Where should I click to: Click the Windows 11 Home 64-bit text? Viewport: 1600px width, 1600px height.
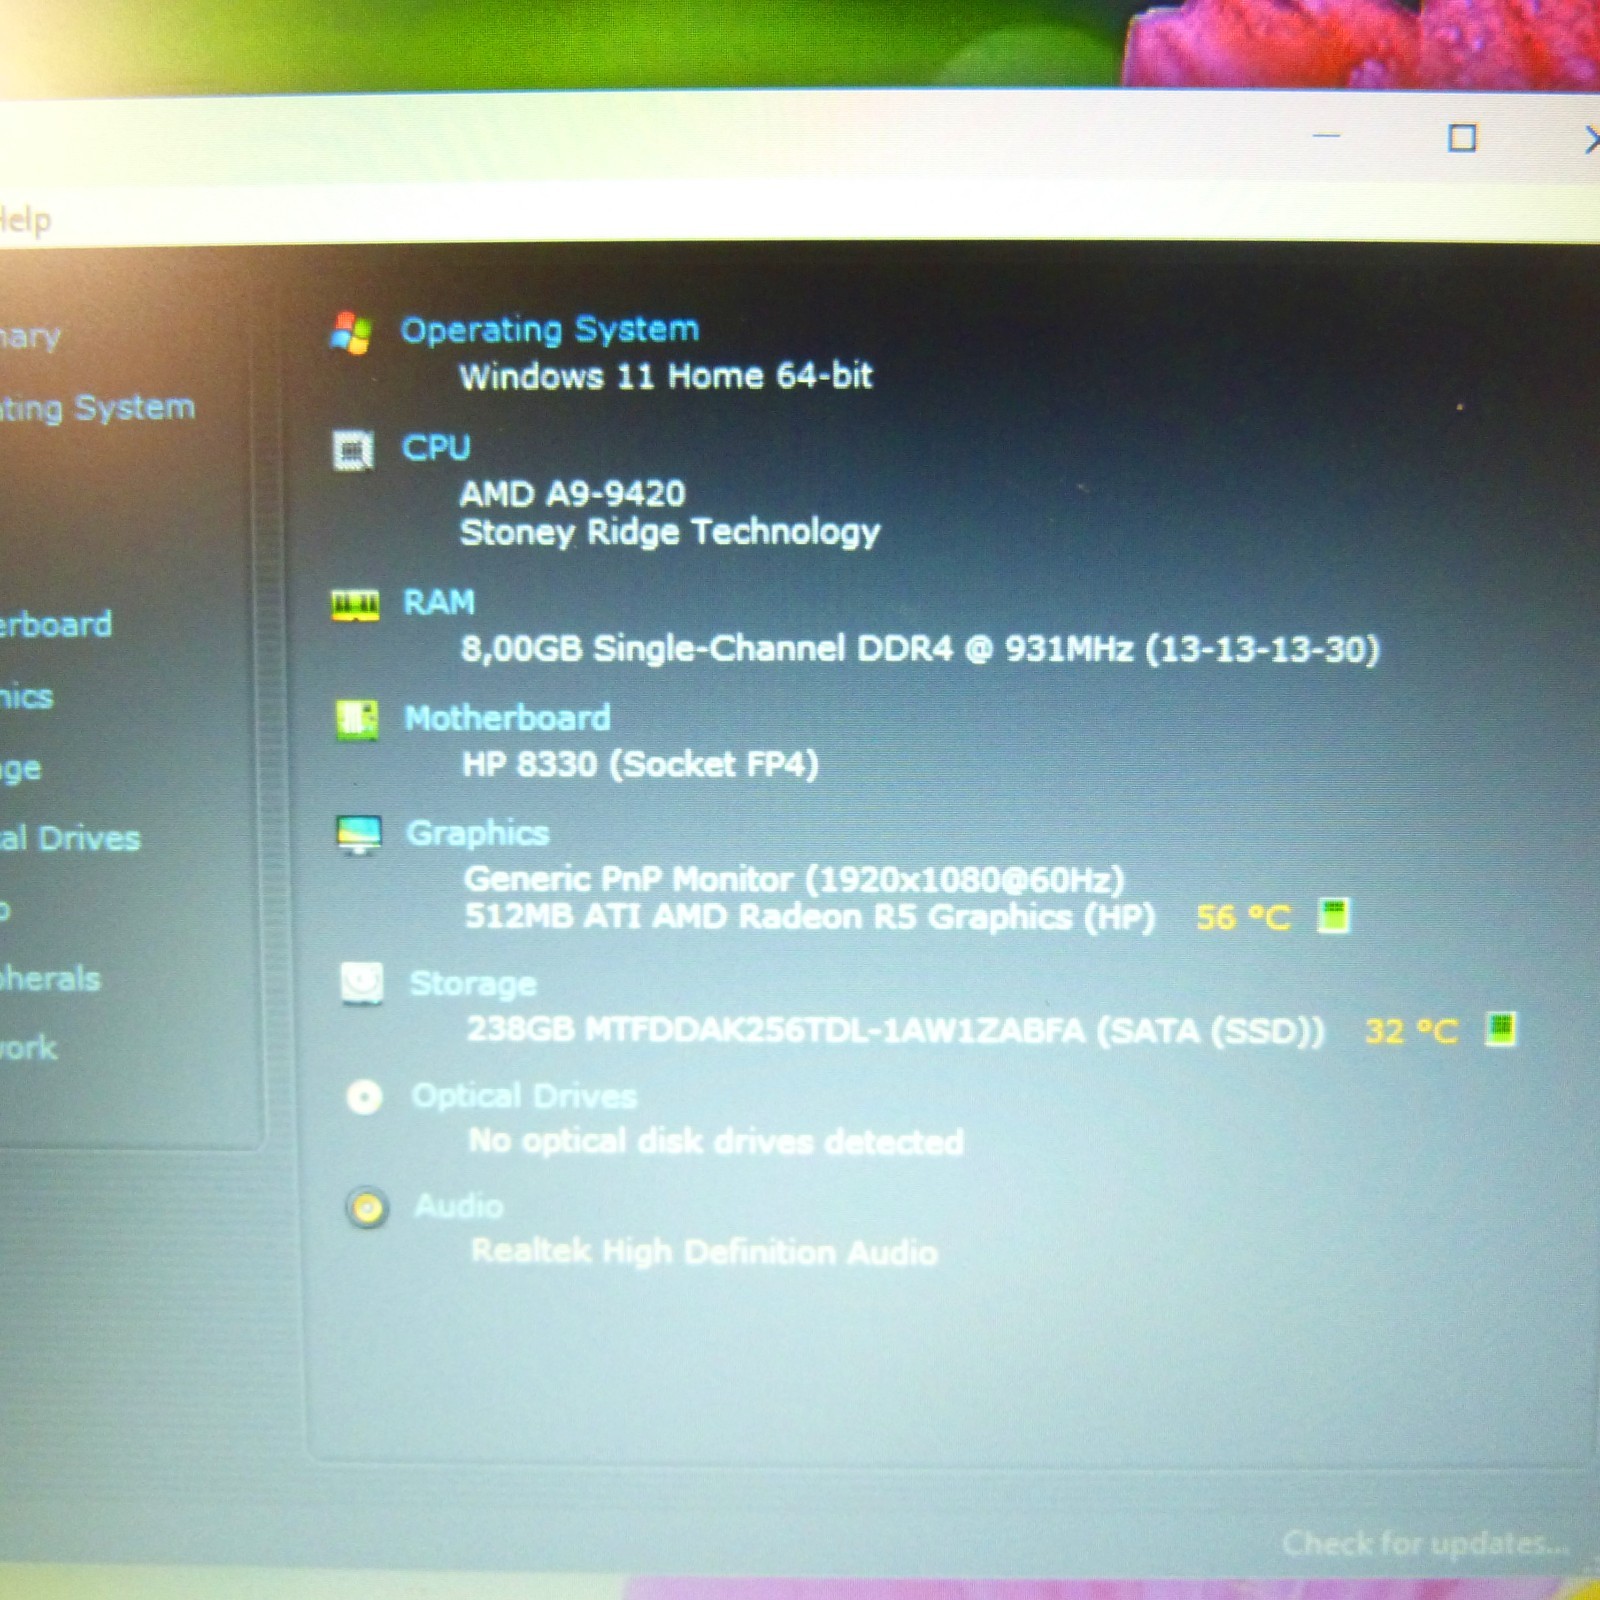click(666, 376)
